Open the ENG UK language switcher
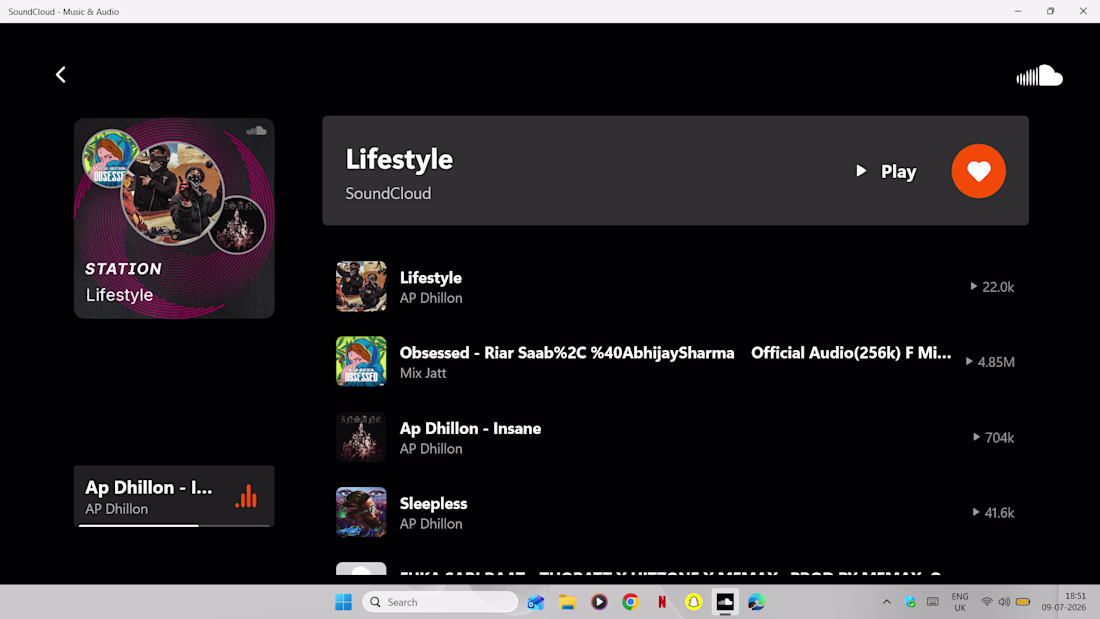The height and width of the screenshot is (619, 1100). click(960, 602)
